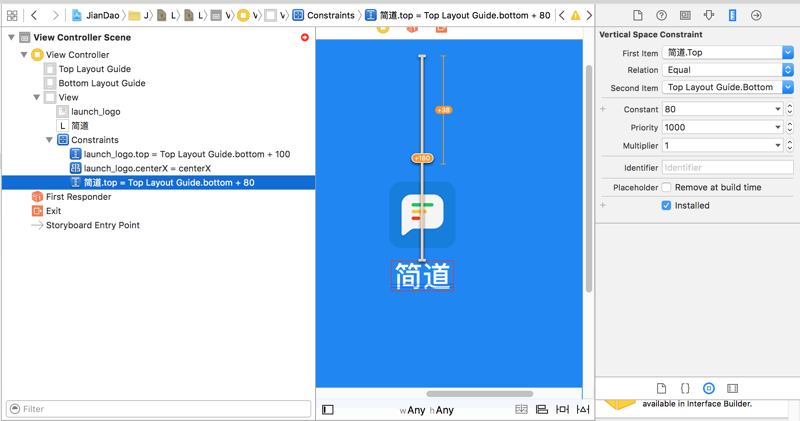800x421 pixels.
Task: Open Constant combo box arrow
Action: click(778, 109)
